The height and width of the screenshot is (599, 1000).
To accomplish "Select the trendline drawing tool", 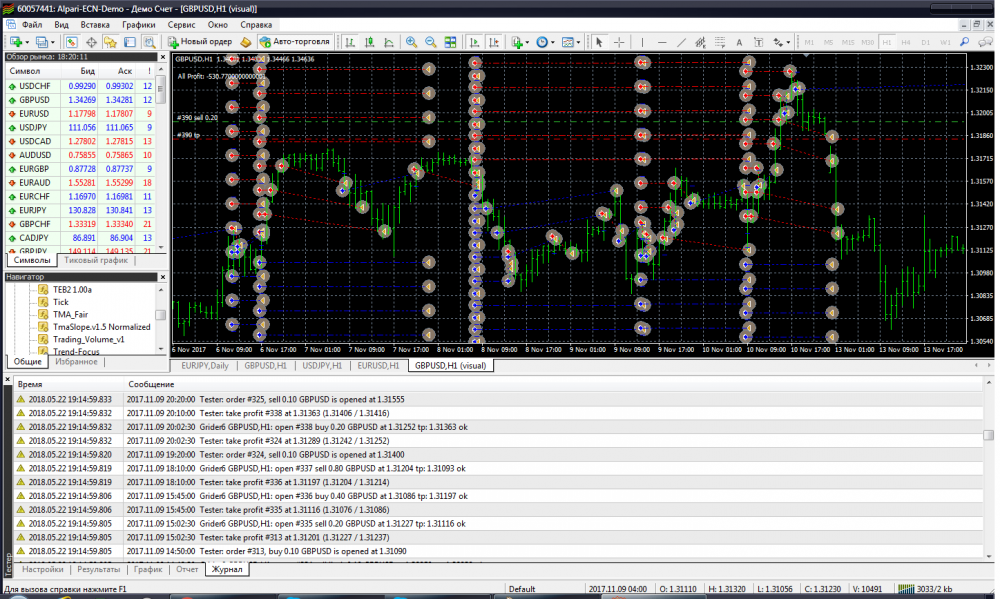I will [x=681, y=42].
